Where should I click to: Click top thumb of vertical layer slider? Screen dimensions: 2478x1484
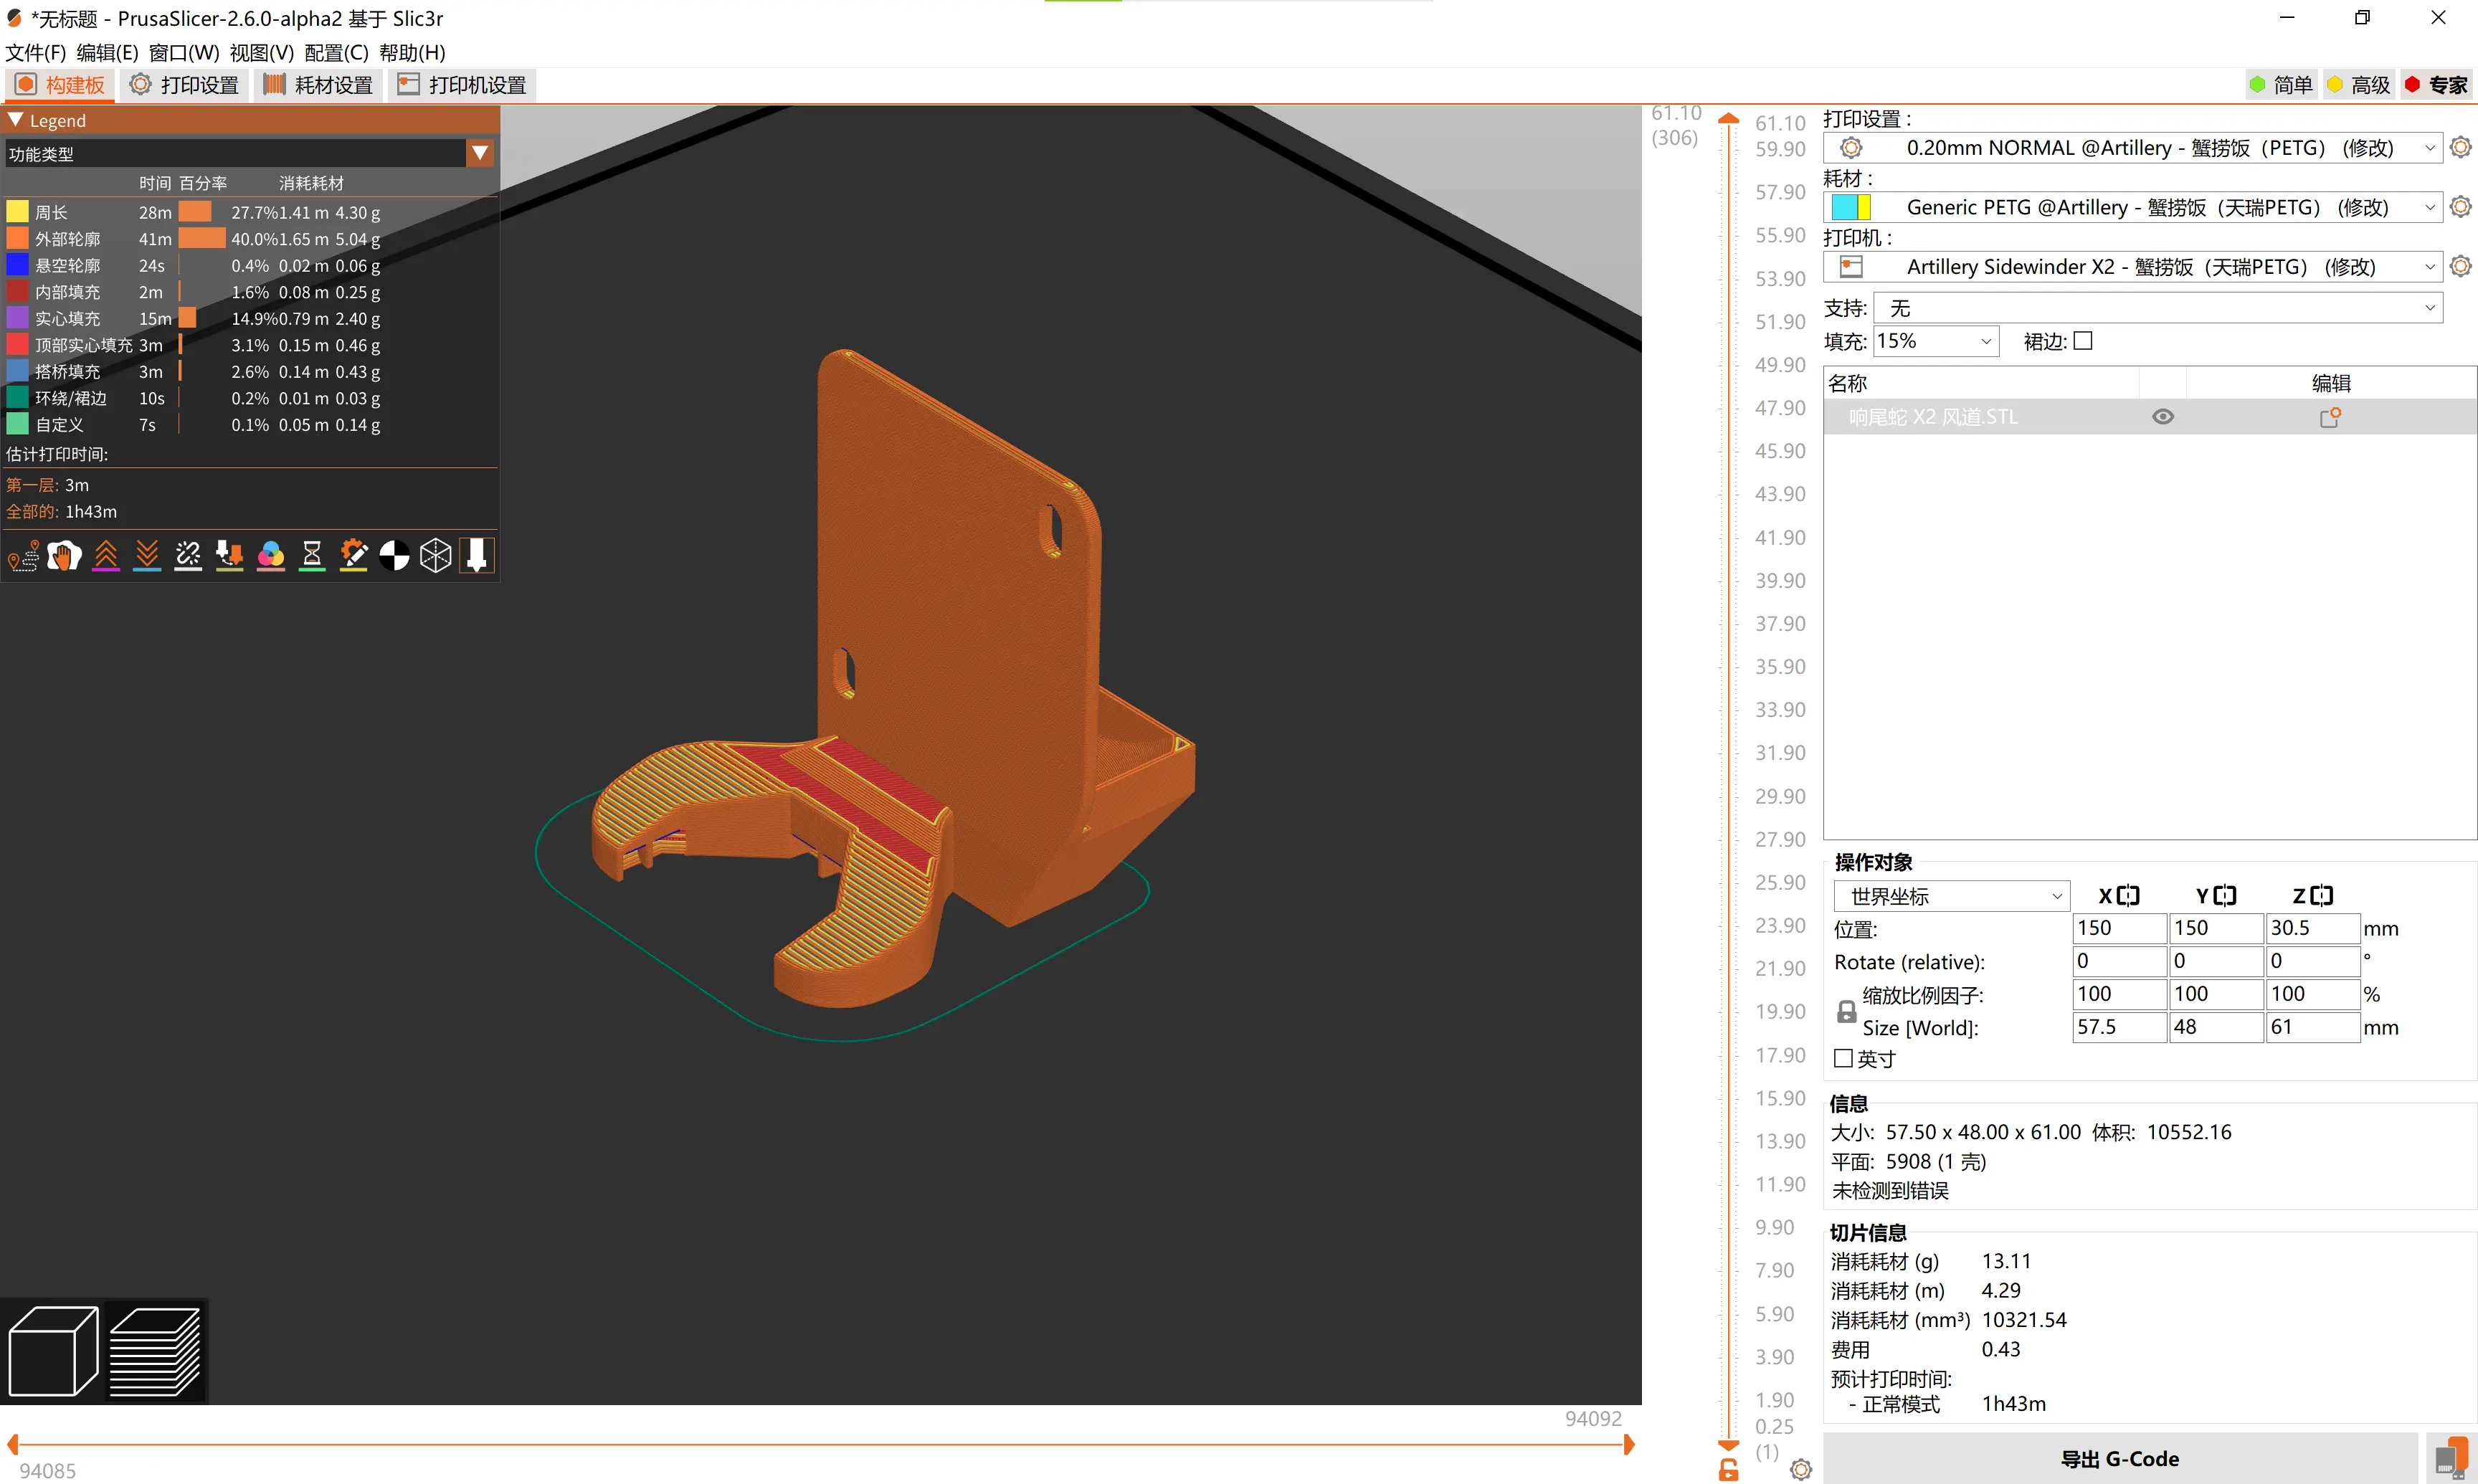point(1728,119)
